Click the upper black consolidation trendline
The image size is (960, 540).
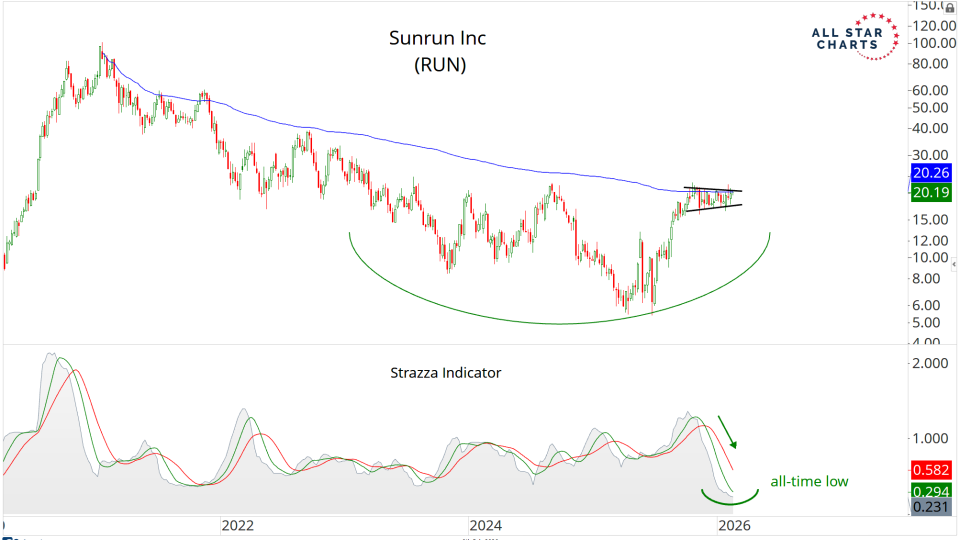click(x=713, y=189)
